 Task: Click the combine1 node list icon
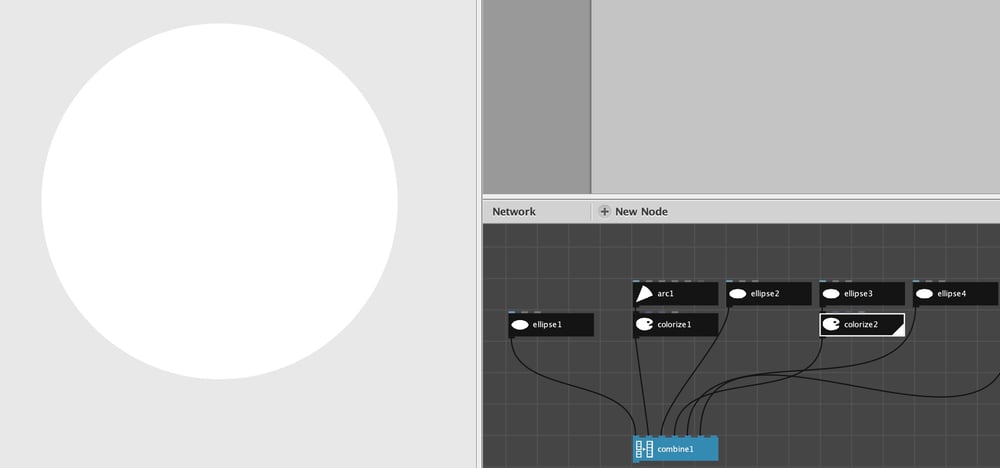pyautogui.click(x=644, y=449)
